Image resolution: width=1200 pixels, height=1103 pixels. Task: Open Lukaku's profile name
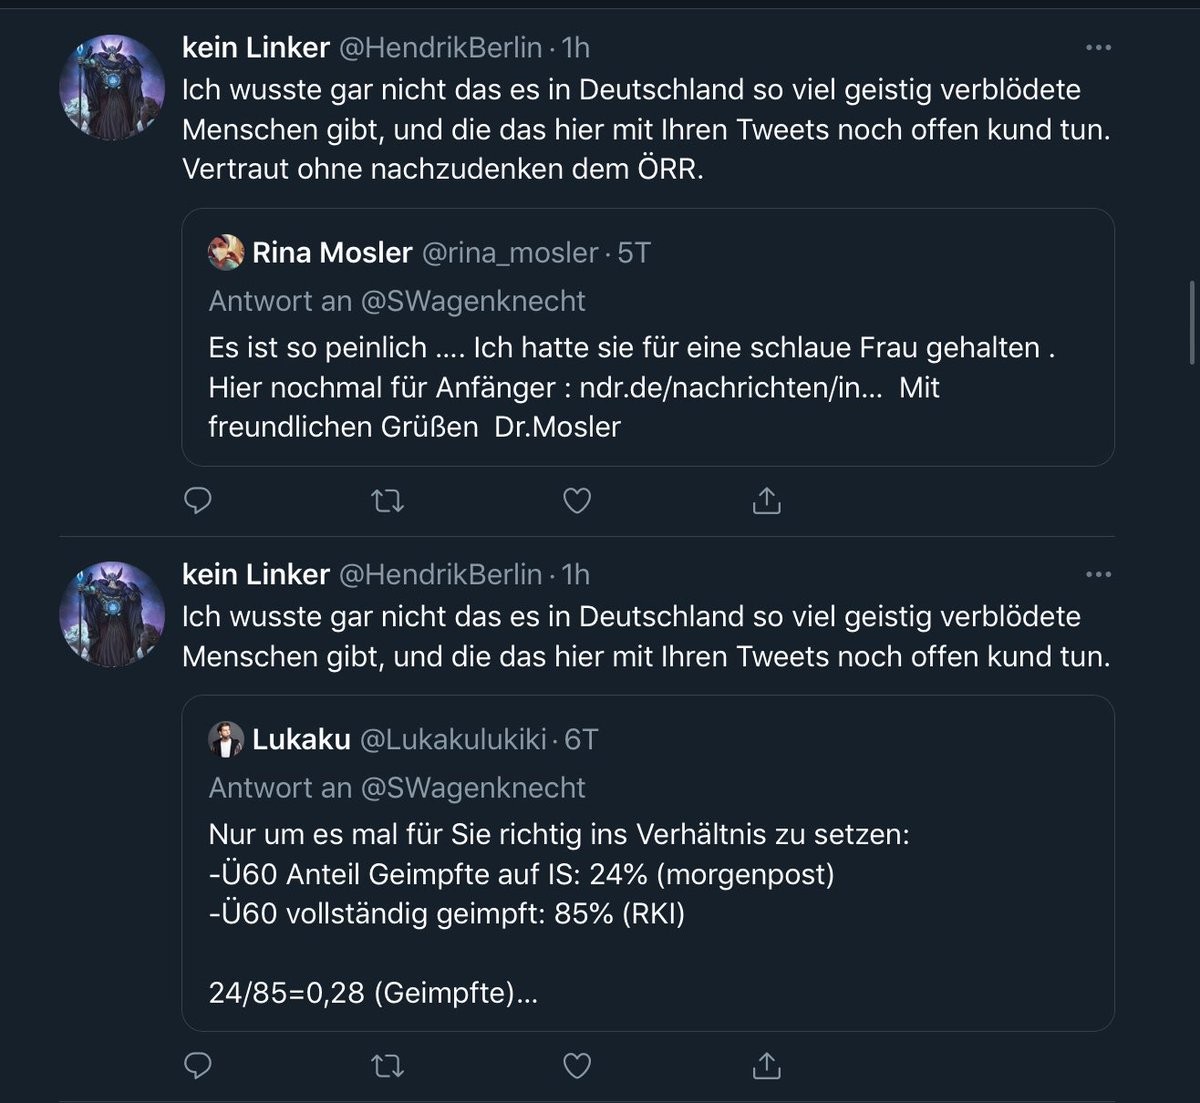coord(301,740)
